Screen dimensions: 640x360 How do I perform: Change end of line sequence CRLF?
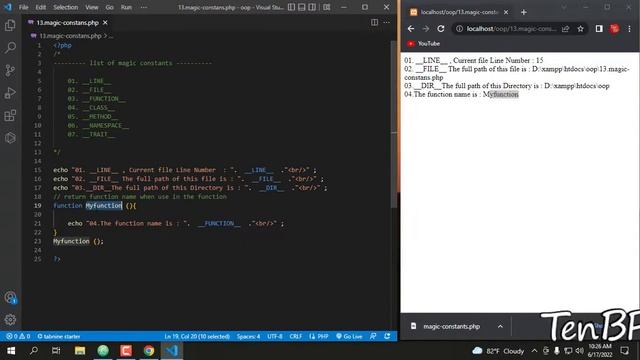click(296, 336)
